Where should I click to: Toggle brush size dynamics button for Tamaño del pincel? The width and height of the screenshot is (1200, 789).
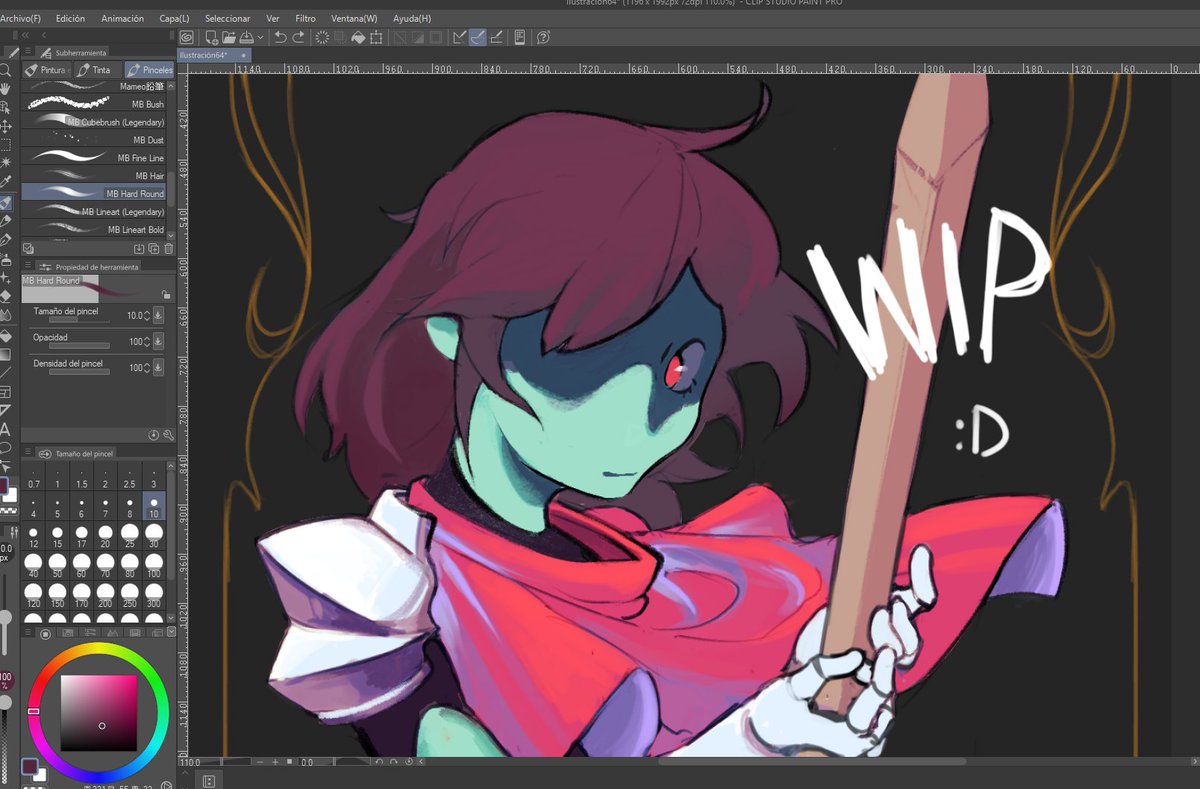tap(157, 315)
